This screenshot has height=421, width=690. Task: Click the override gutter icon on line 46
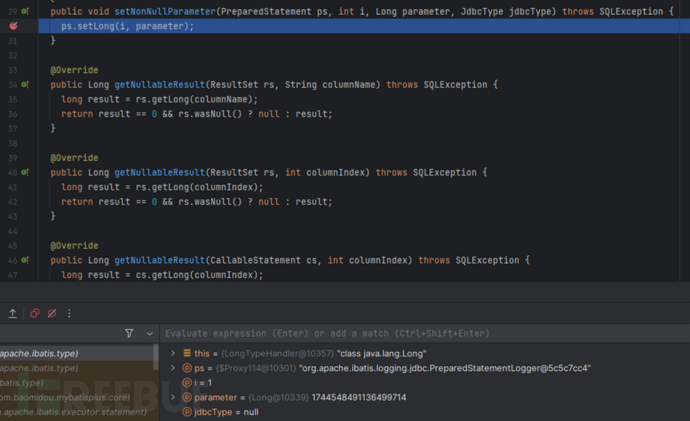click(x=26, y=260)
